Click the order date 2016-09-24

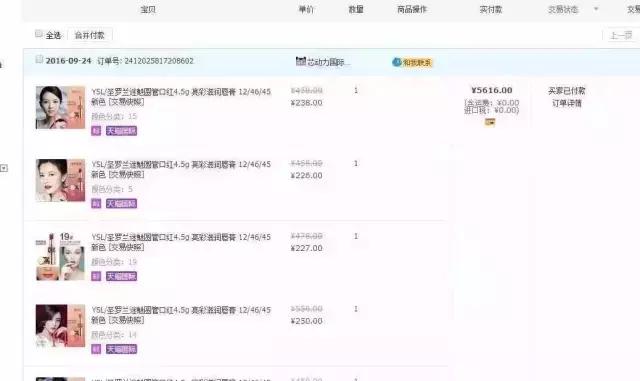coord(68,61)
